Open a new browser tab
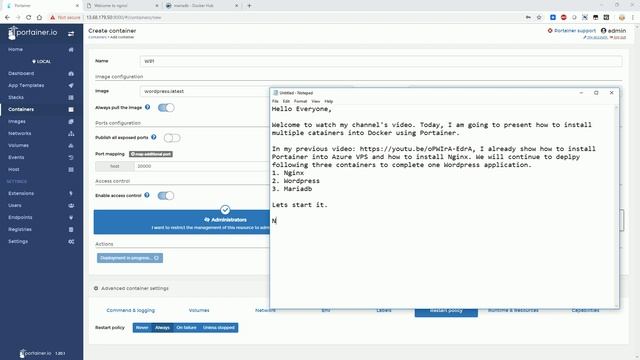 pos(249,6)
